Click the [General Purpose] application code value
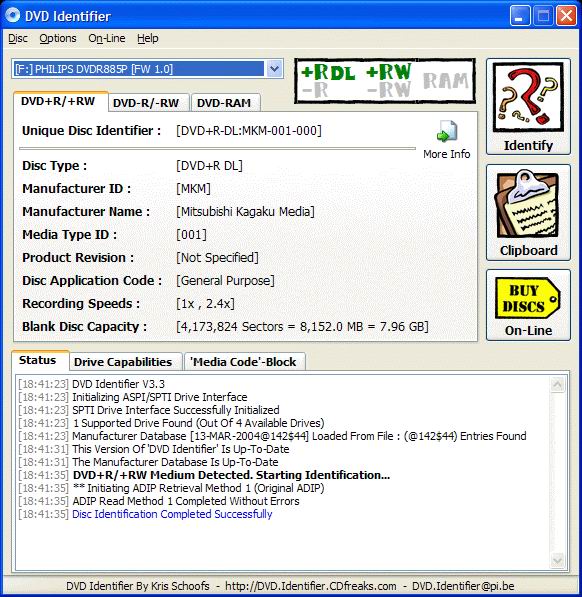 click(225, 281)
